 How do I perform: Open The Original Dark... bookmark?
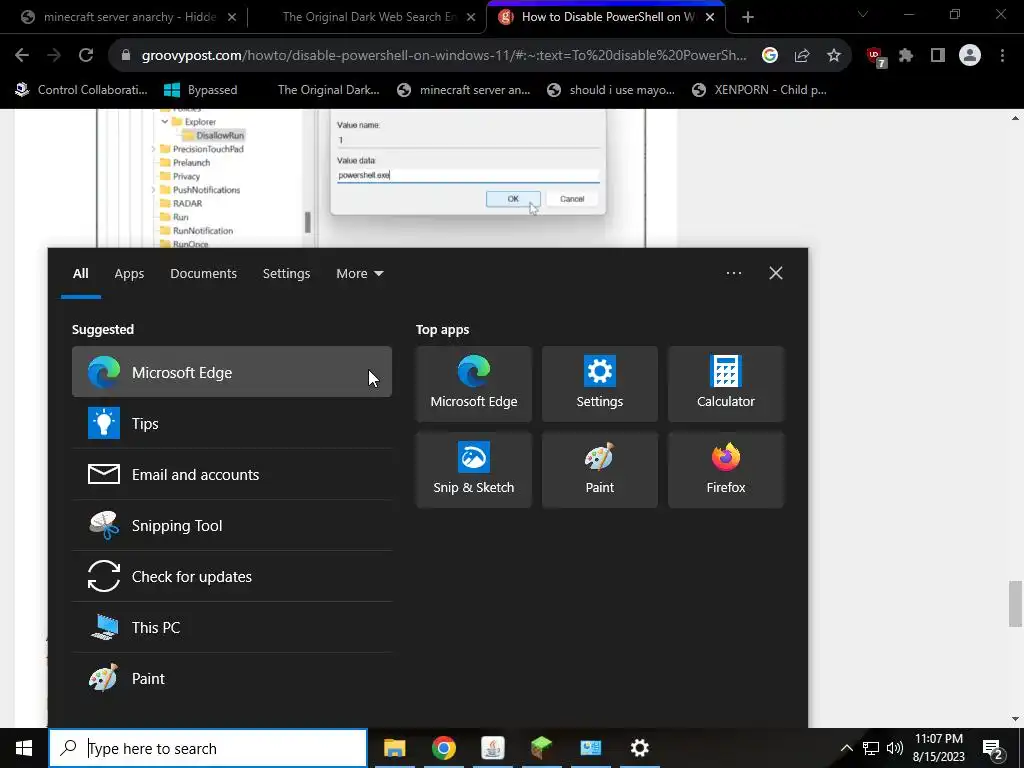point(328,90)
